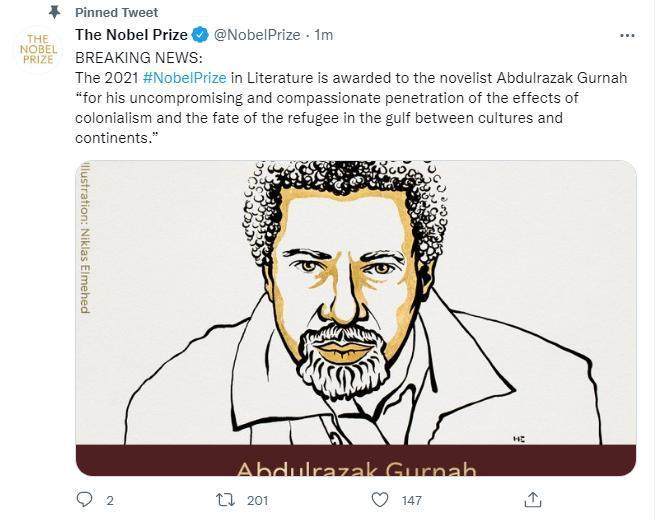Click the blue verified badge
This screenshot has width=656, height=520.
tap(200, 35)
